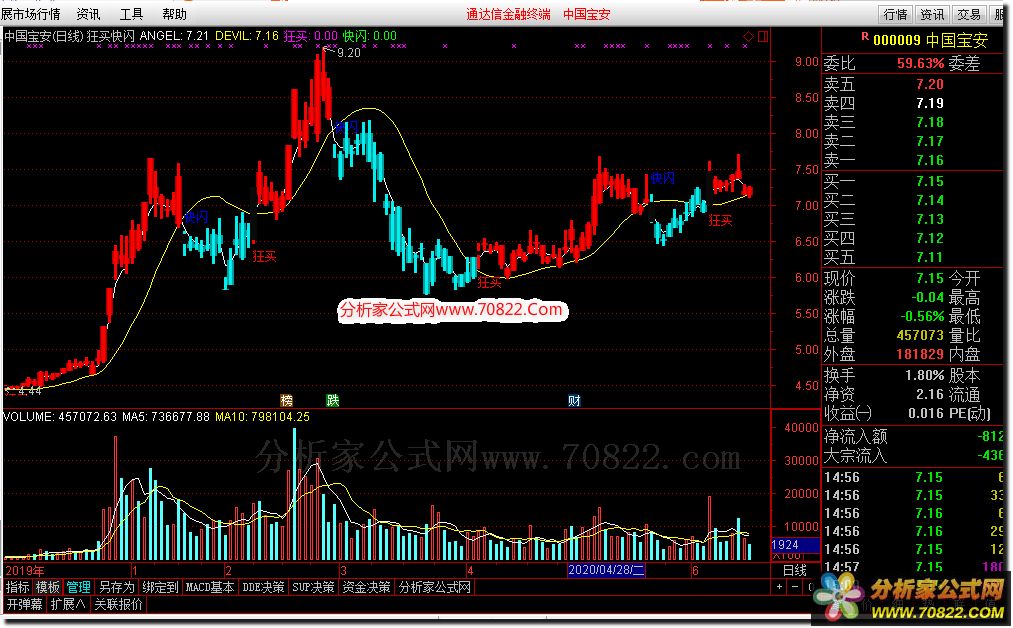Open the 帮助 menu
This screenshot has height=628, width=1013.
174,14
